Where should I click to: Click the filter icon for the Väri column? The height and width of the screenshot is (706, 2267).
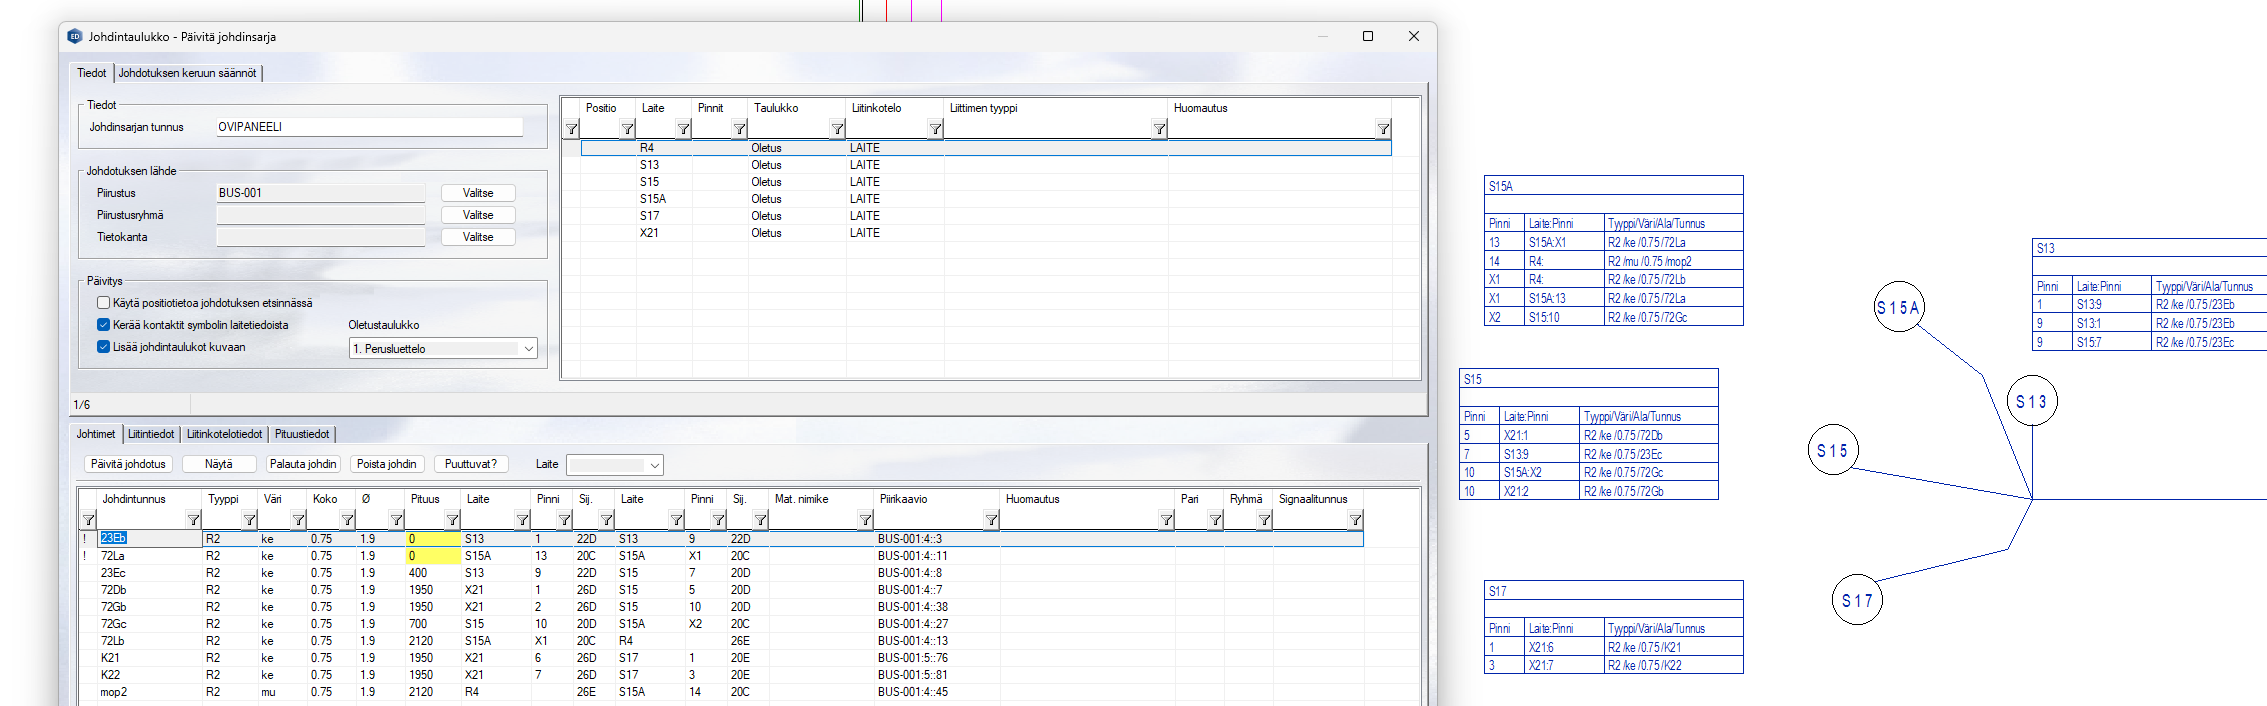coord(298,520)
